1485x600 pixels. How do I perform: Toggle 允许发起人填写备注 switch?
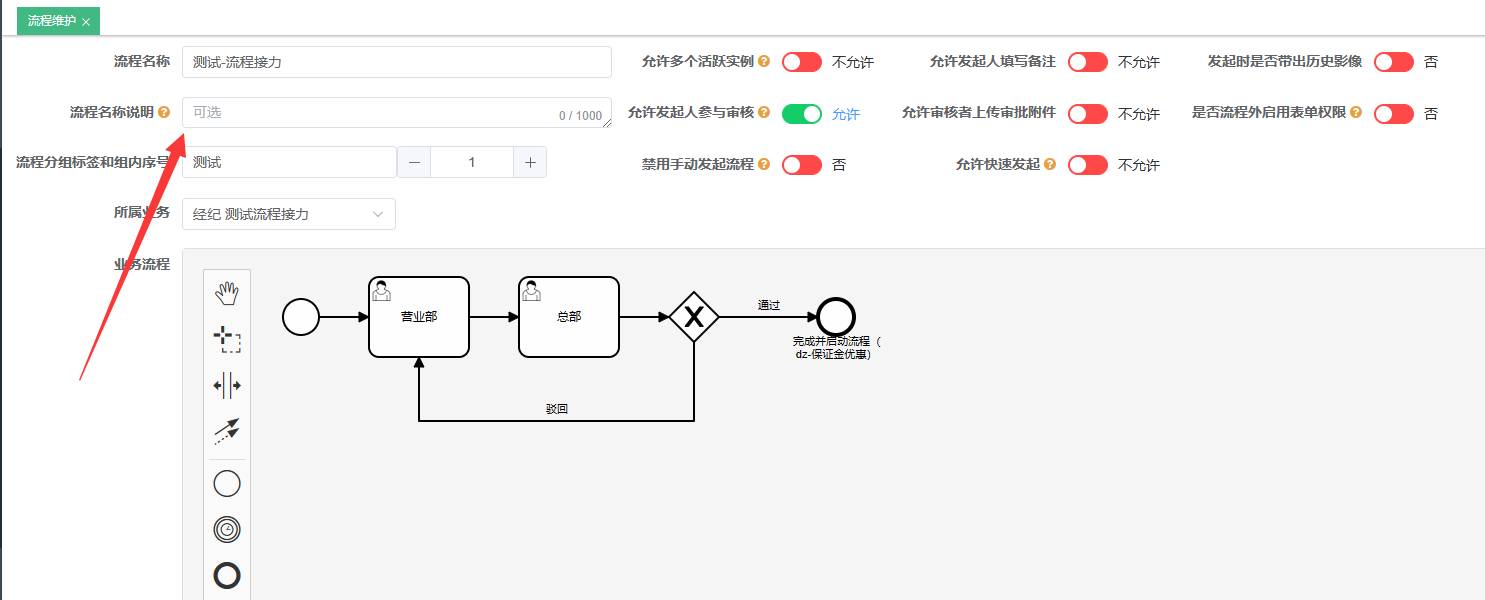(1088, 62)
